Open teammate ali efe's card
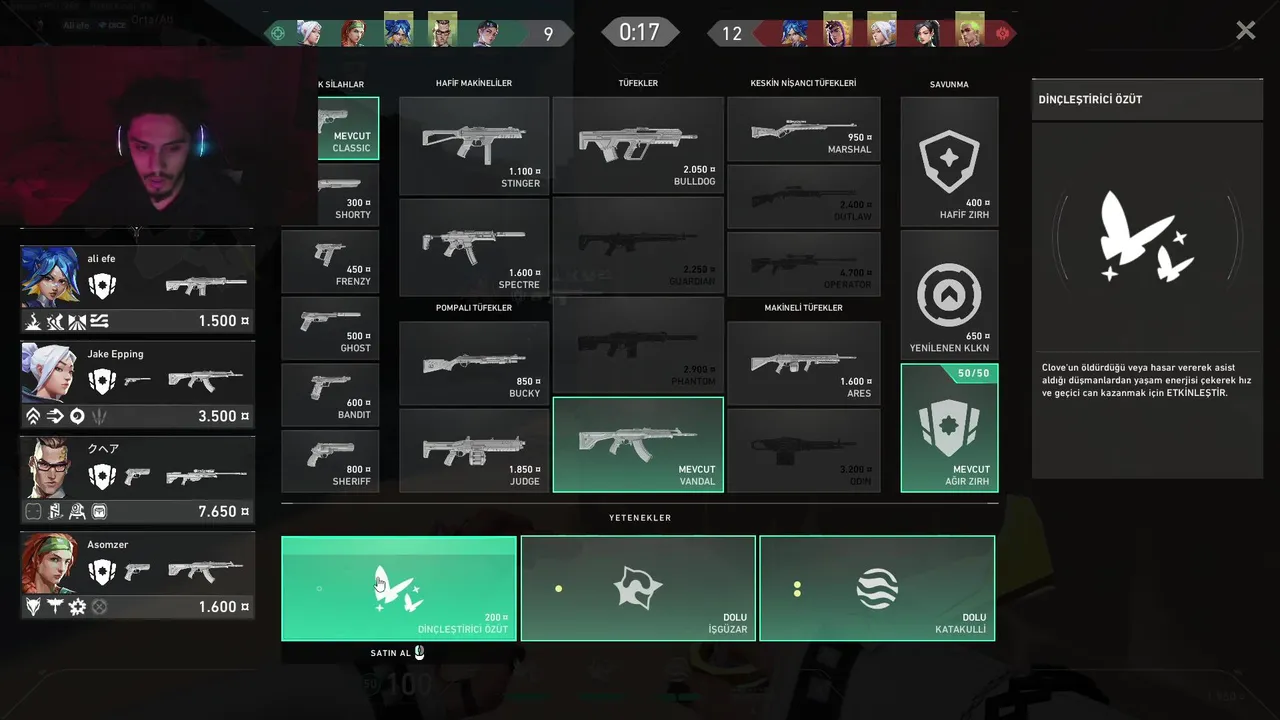 click(138, 290)
